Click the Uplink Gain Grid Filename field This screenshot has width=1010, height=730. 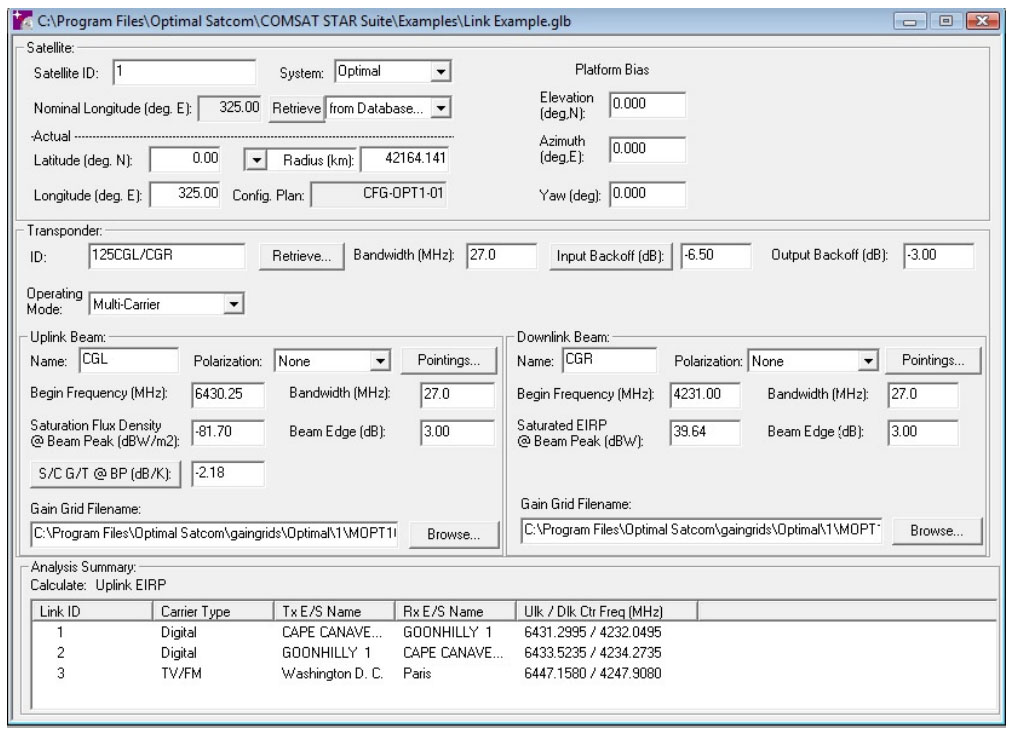click(214, 534)
